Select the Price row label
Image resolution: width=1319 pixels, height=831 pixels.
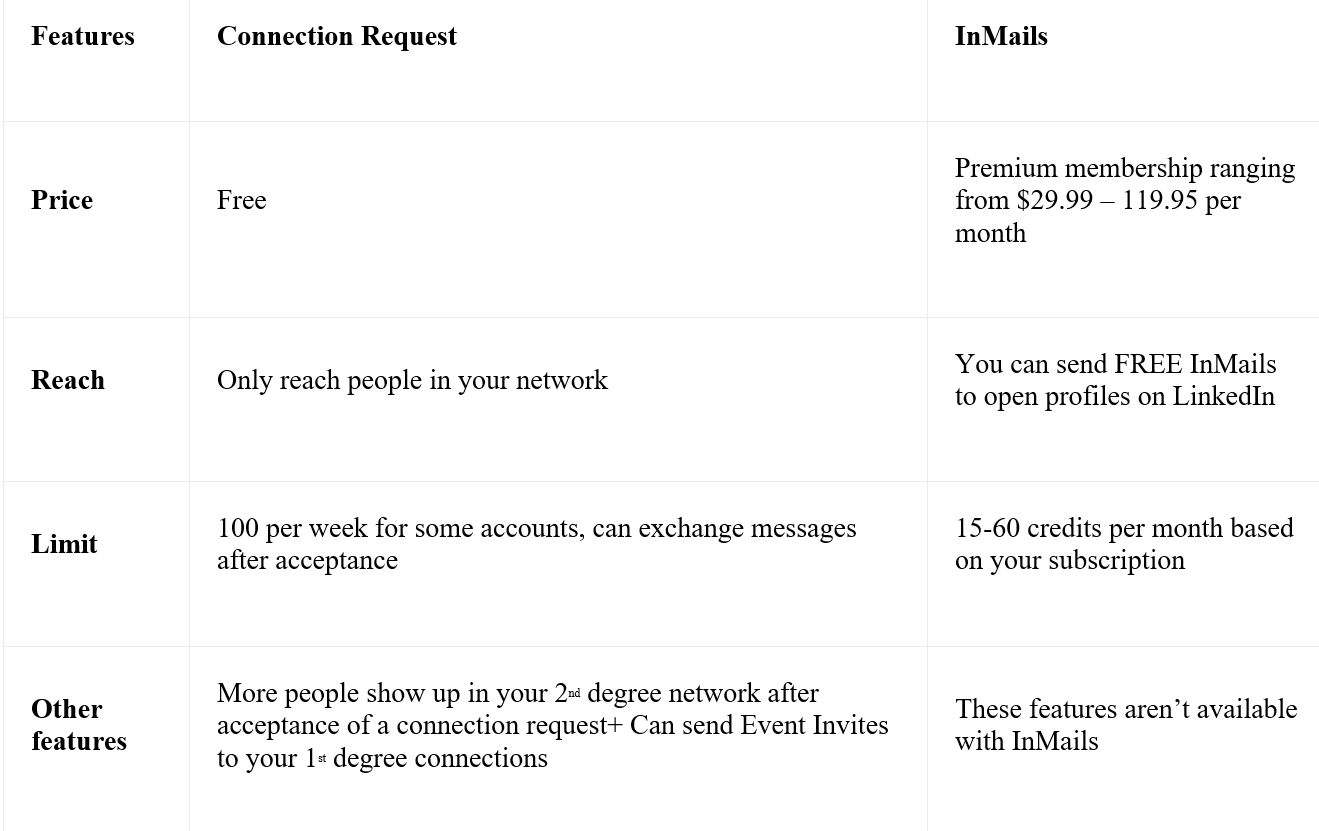click(62, 200)
